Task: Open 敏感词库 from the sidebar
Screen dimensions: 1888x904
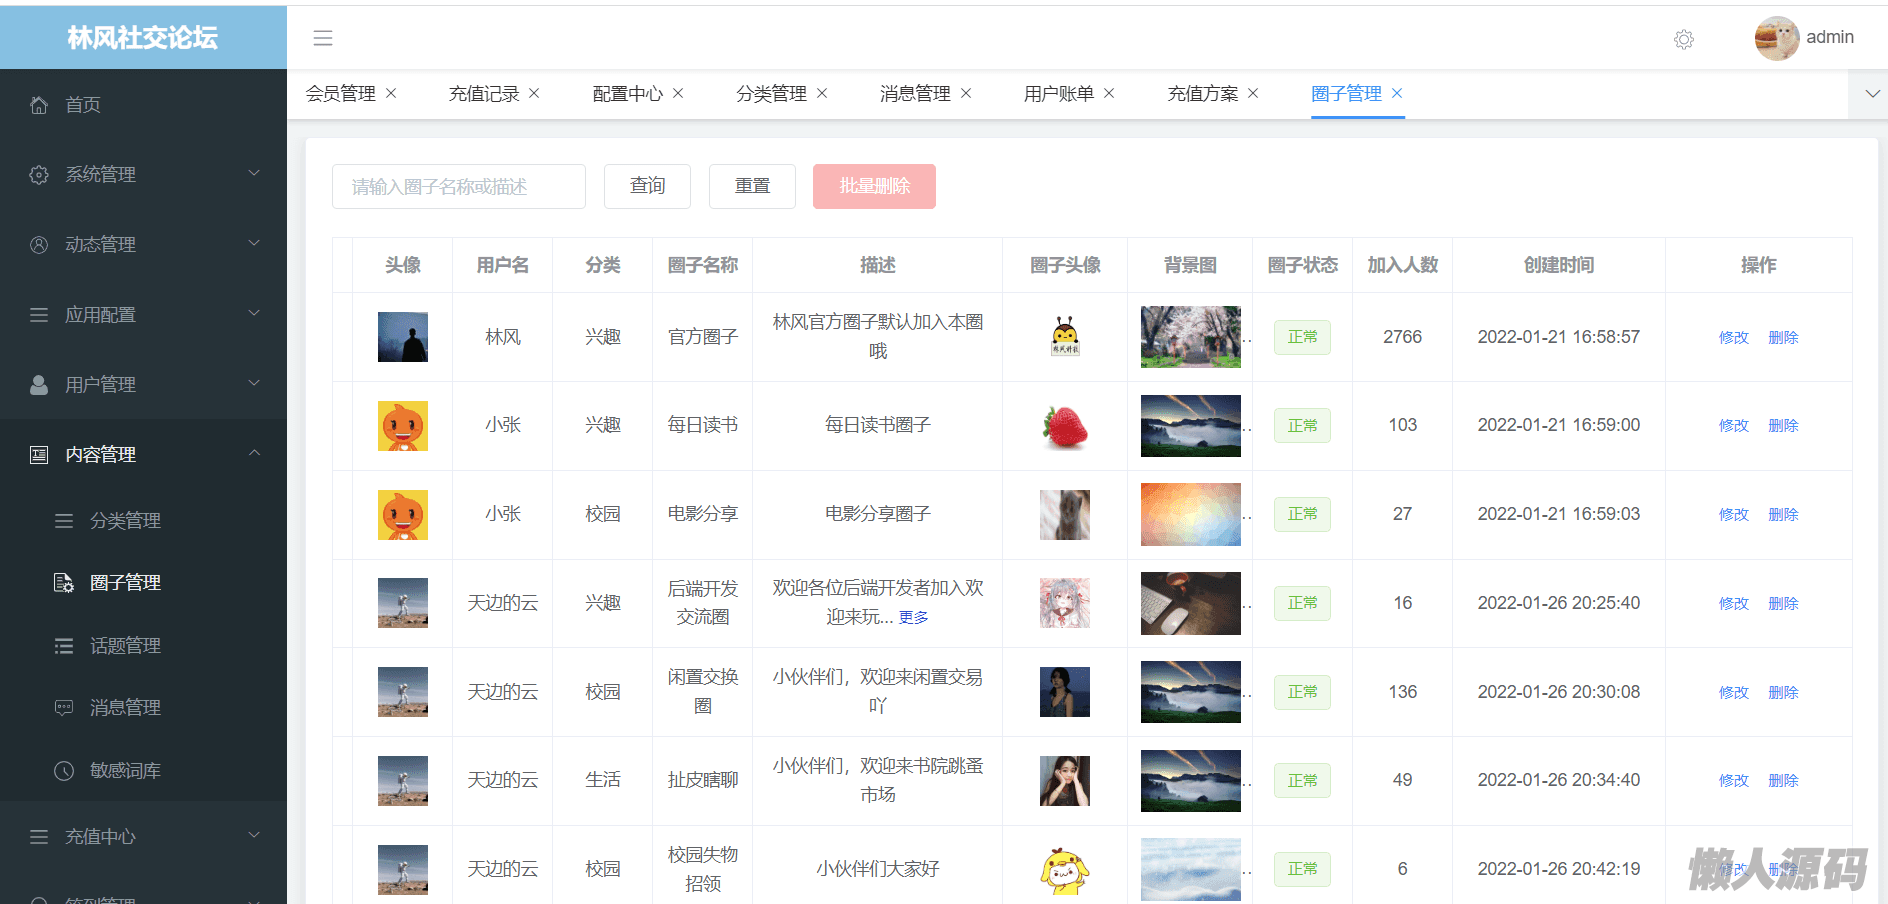Action: [x=125, y=771]
